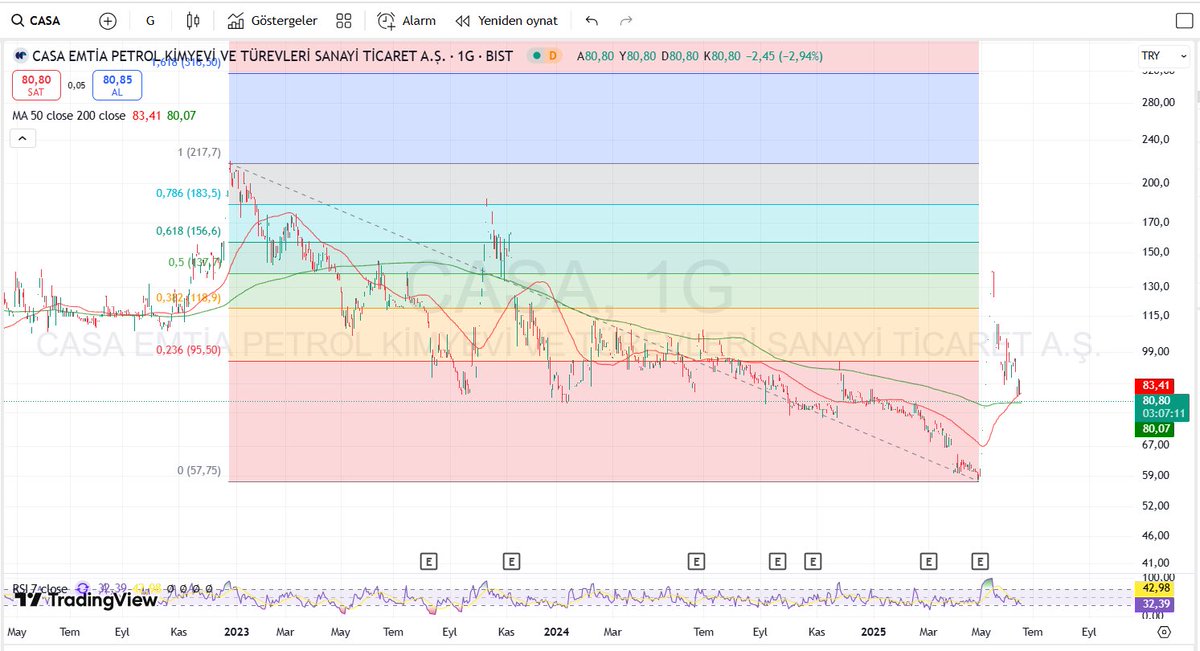This screenshot has width=1200, height=651.
Task: Click earnings E marker above Kas 2024
Action: 812,561
